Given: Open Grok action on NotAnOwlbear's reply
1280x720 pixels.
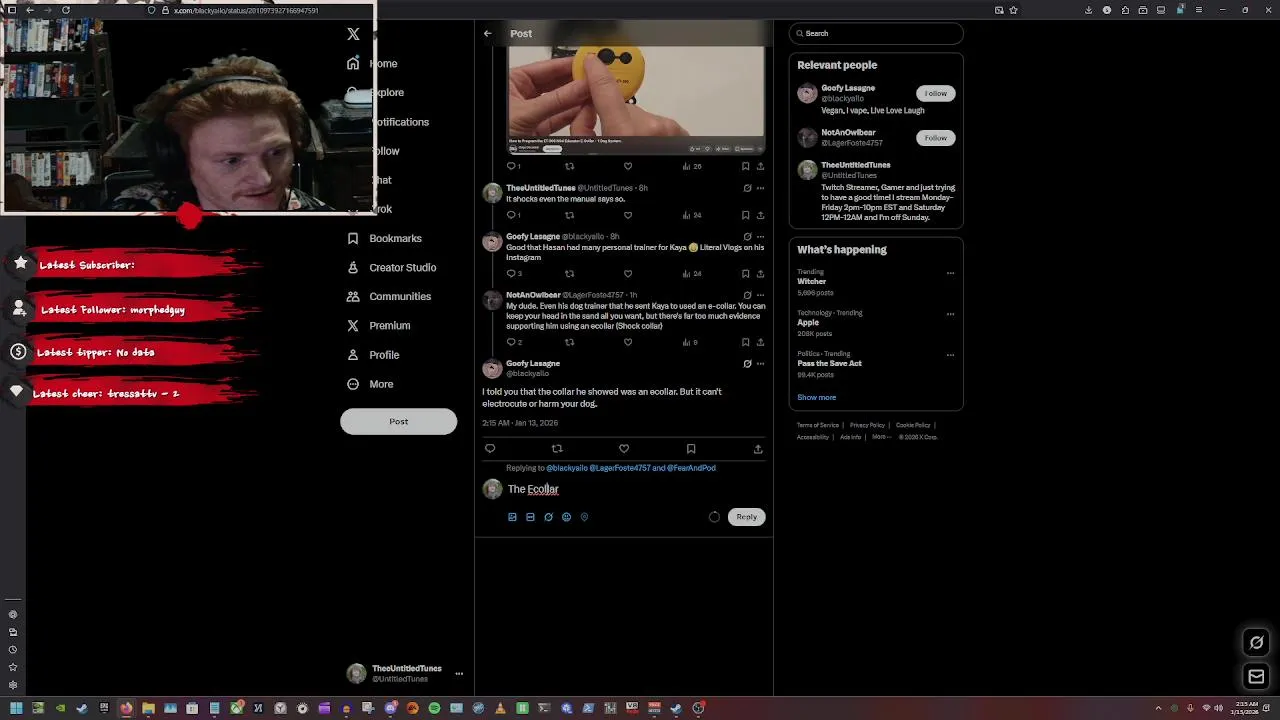Looking at the screenshot, I should pos(747,295).
